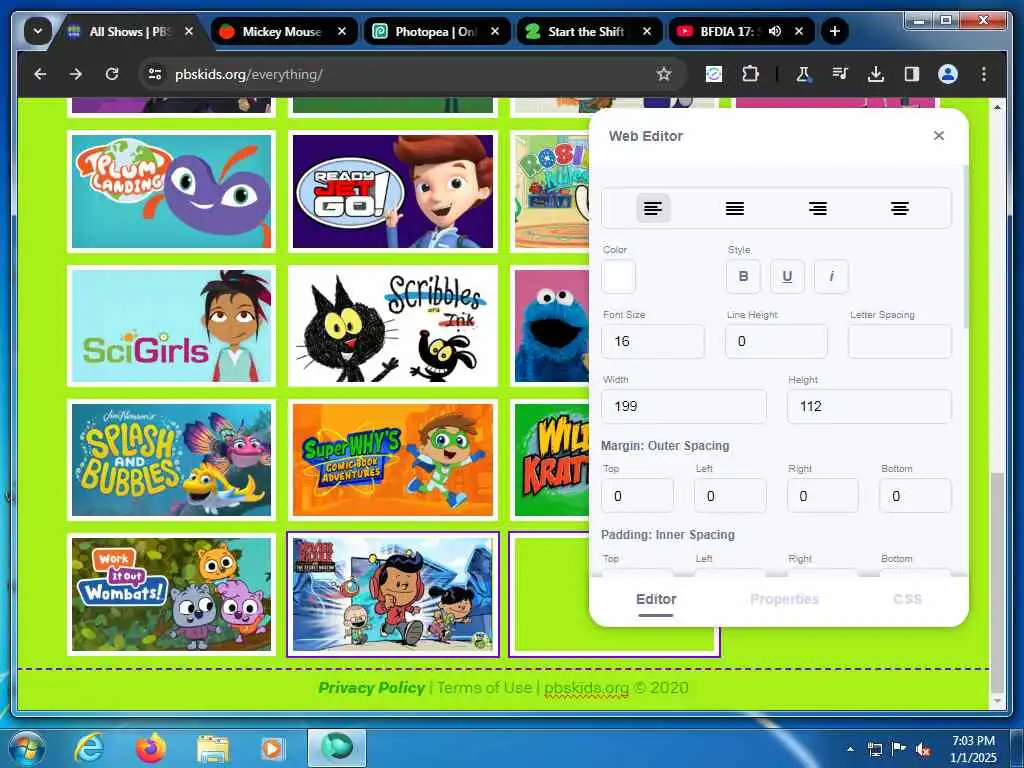Switch to the Properties tab
1024x768 pixels.
784,600
